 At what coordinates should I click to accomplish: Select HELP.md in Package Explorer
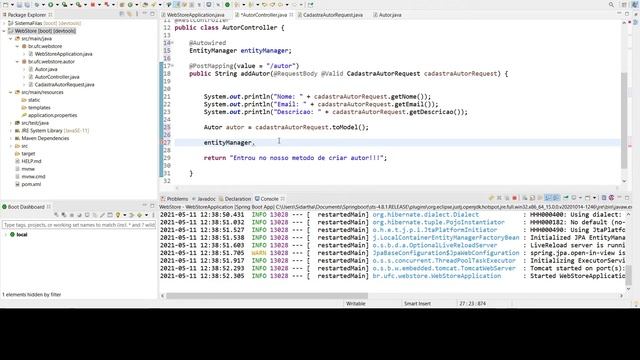31,161
